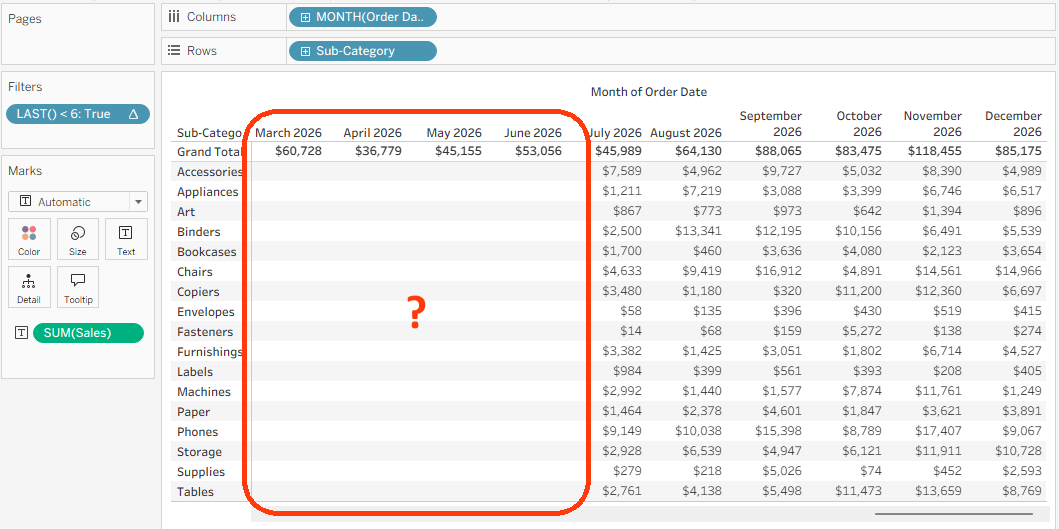Click the $13,341 Binders August value
The width and height of the screenshot is (1059, 529).
(699, 232)
